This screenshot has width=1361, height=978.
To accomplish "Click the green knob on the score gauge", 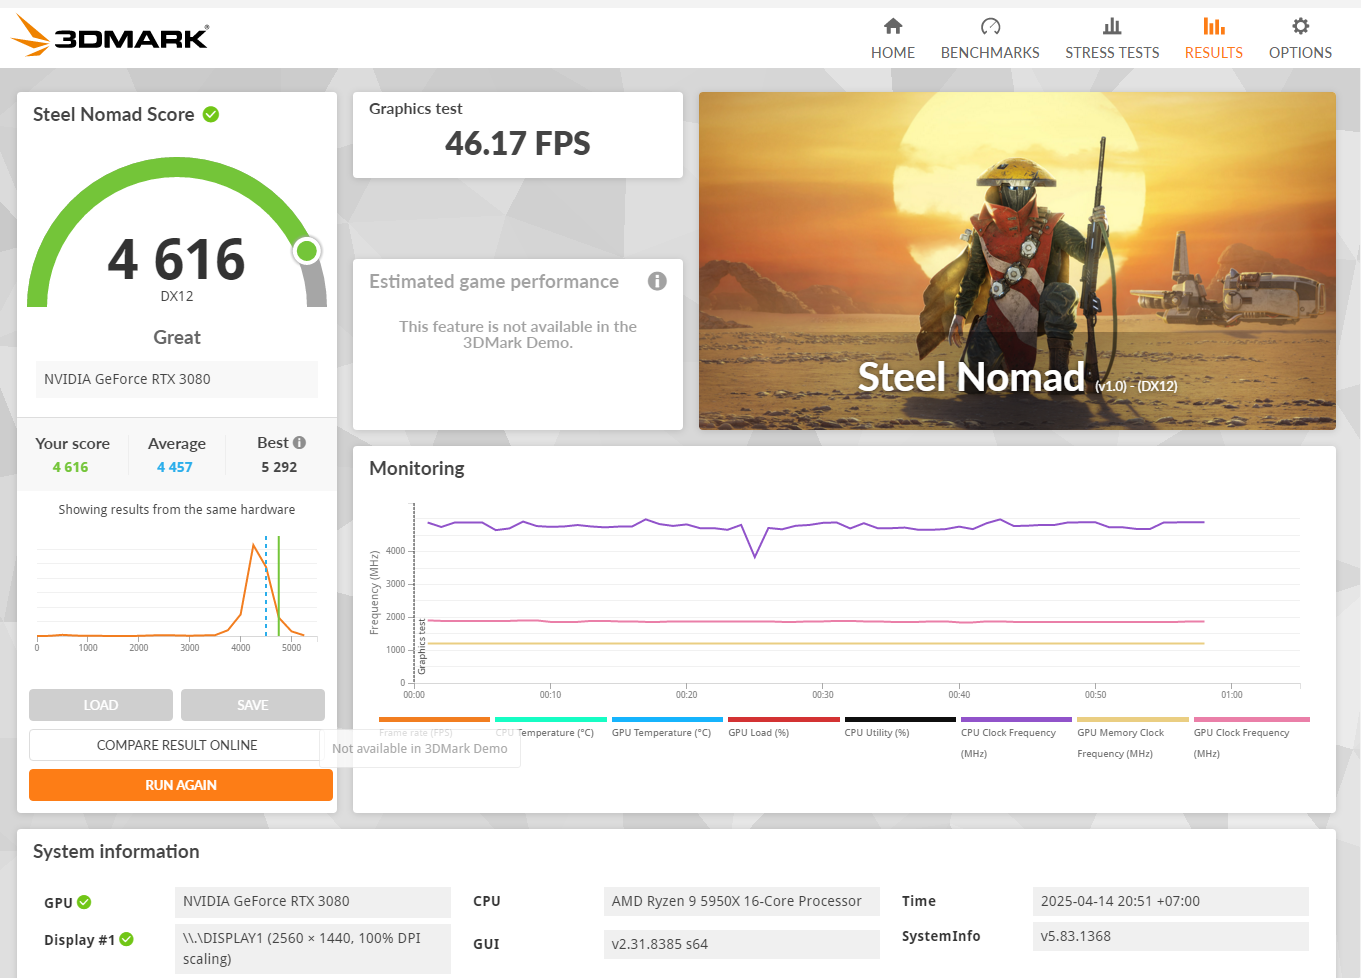I will 307,250.
